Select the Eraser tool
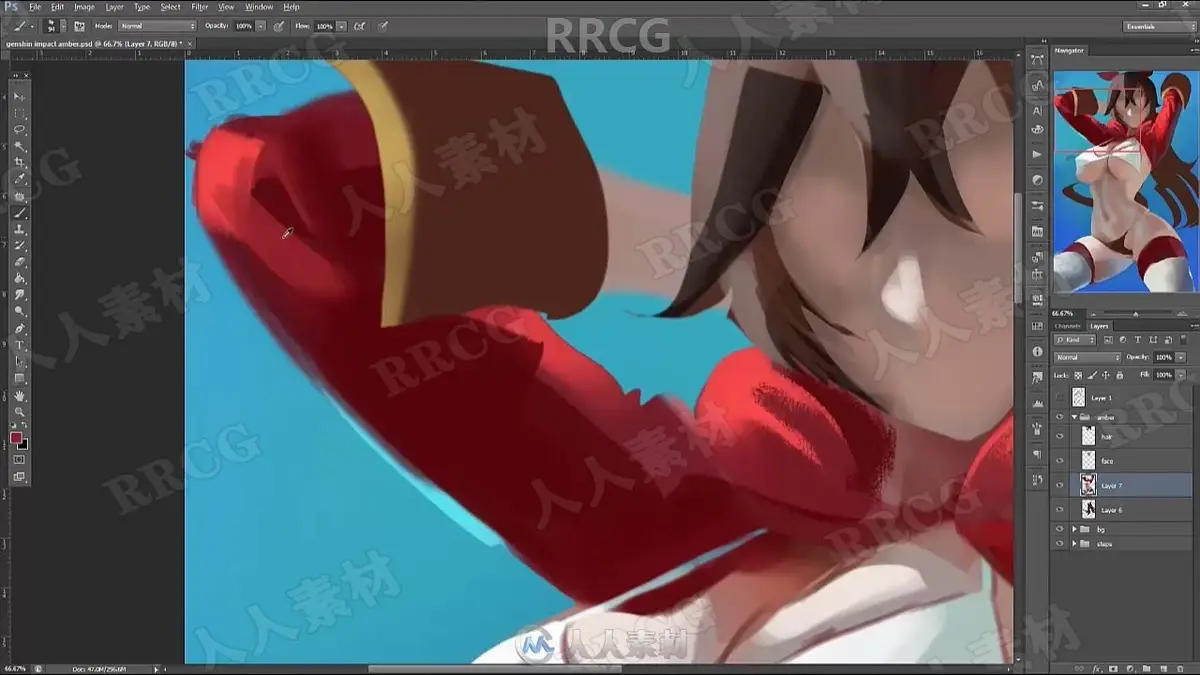 pos(19,262)
